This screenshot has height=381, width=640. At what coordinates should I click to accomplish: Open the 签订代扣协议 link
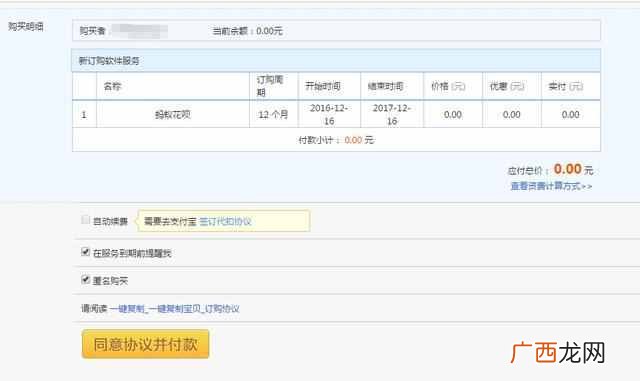pos(225,221)
